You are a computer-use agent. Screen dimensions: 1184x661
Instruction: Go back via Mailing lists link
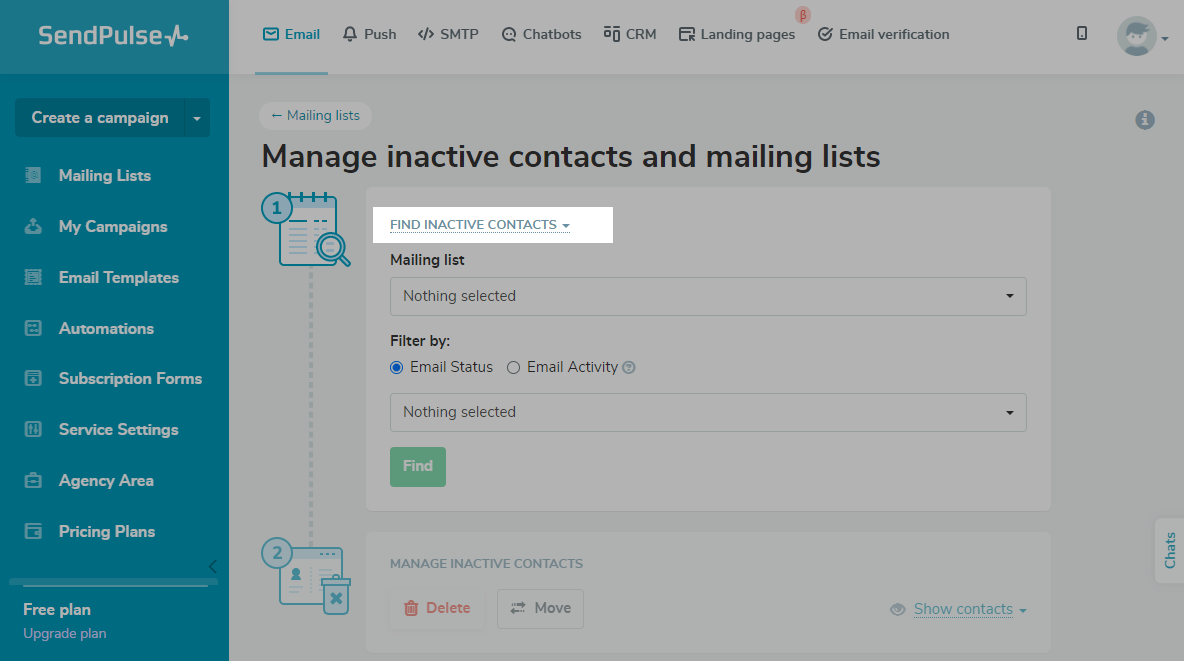(x=315, y=116)
